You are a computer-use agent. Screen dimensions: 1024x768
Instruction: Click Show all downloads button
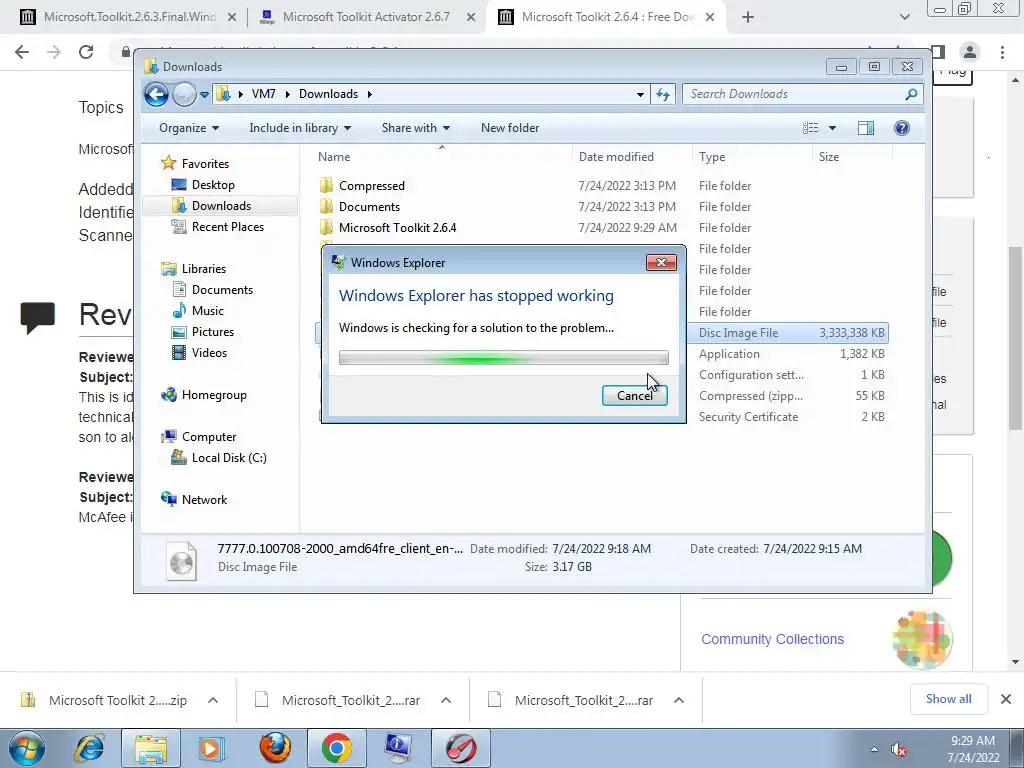(948, 699)
